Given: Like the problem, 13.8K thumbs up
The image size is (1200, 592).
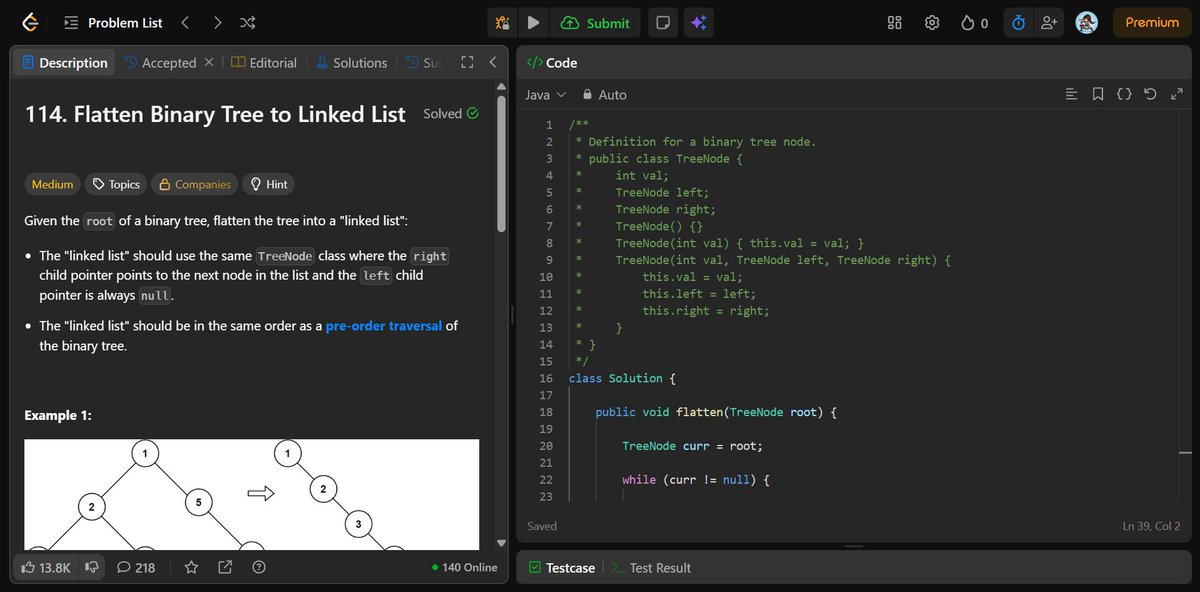Looking at the screenshot, I should (46, 567).
